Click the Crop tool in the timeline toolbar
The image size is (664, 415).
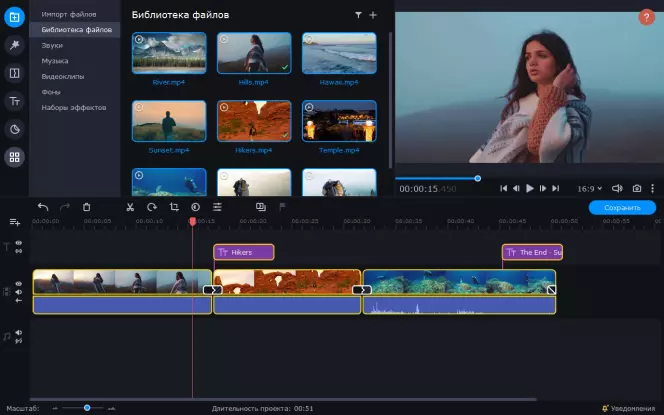[x=173, y=207]
